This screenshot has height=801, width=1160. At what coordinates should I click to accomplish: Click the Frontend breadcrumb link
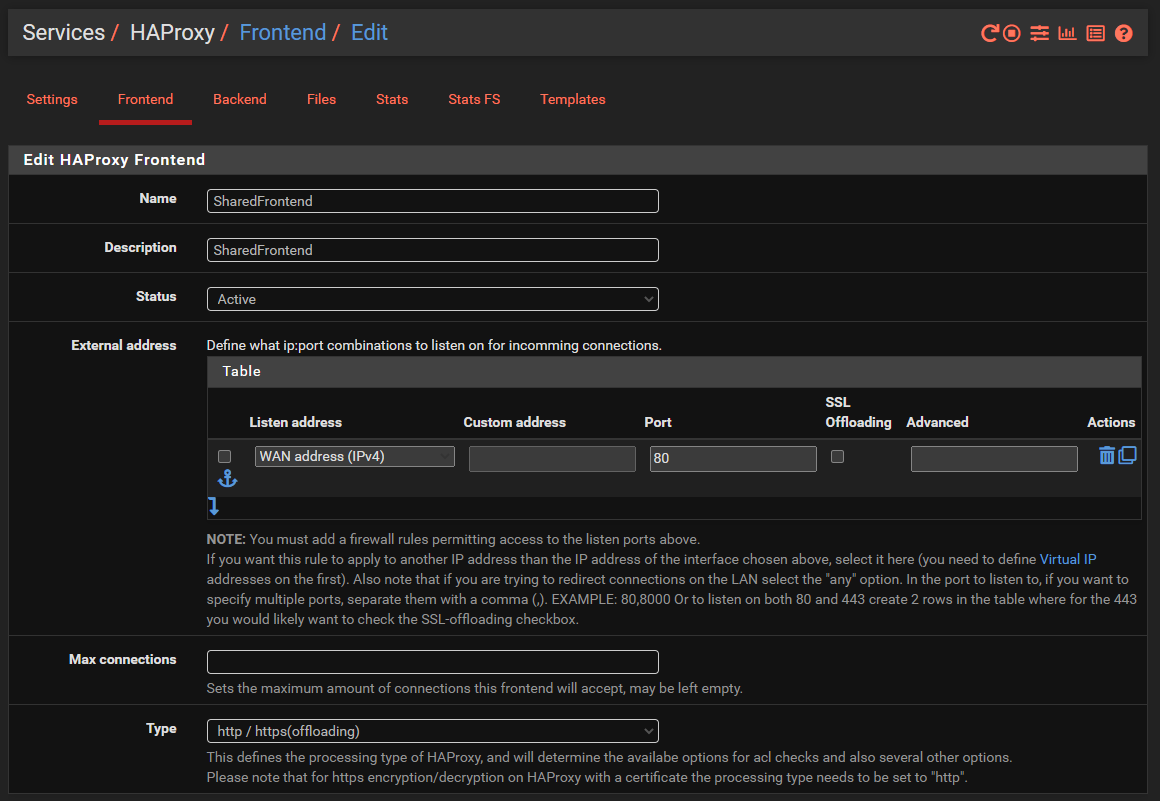(283, 33)
